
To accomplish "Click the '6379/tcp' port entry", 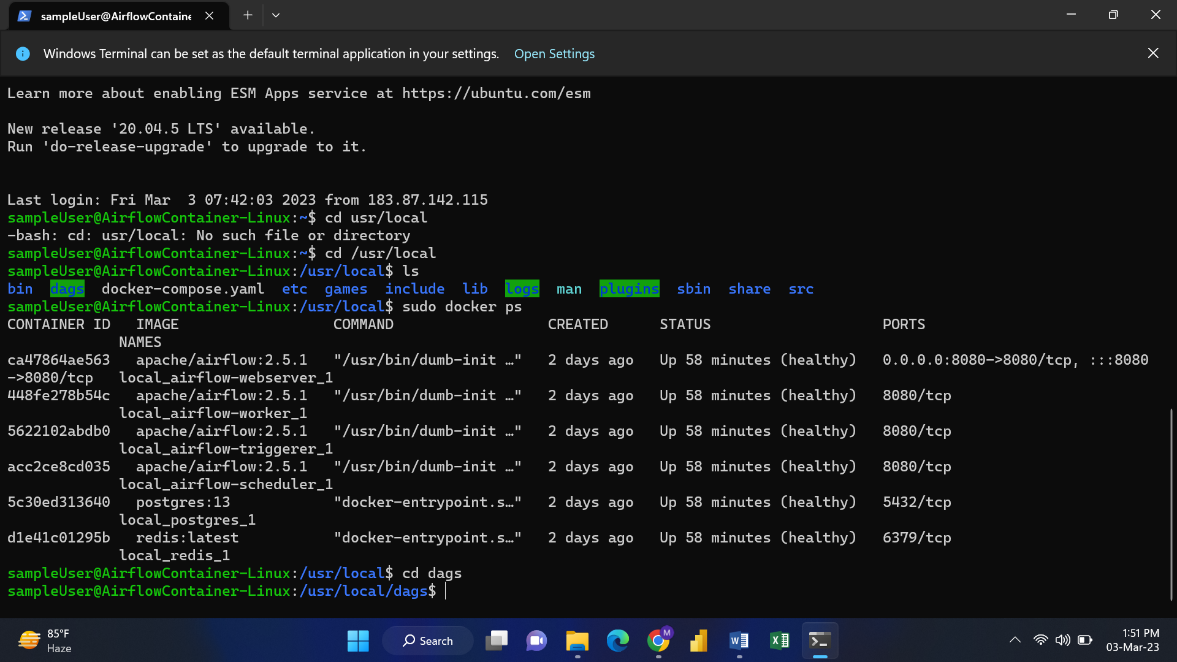I will [917, 538].
